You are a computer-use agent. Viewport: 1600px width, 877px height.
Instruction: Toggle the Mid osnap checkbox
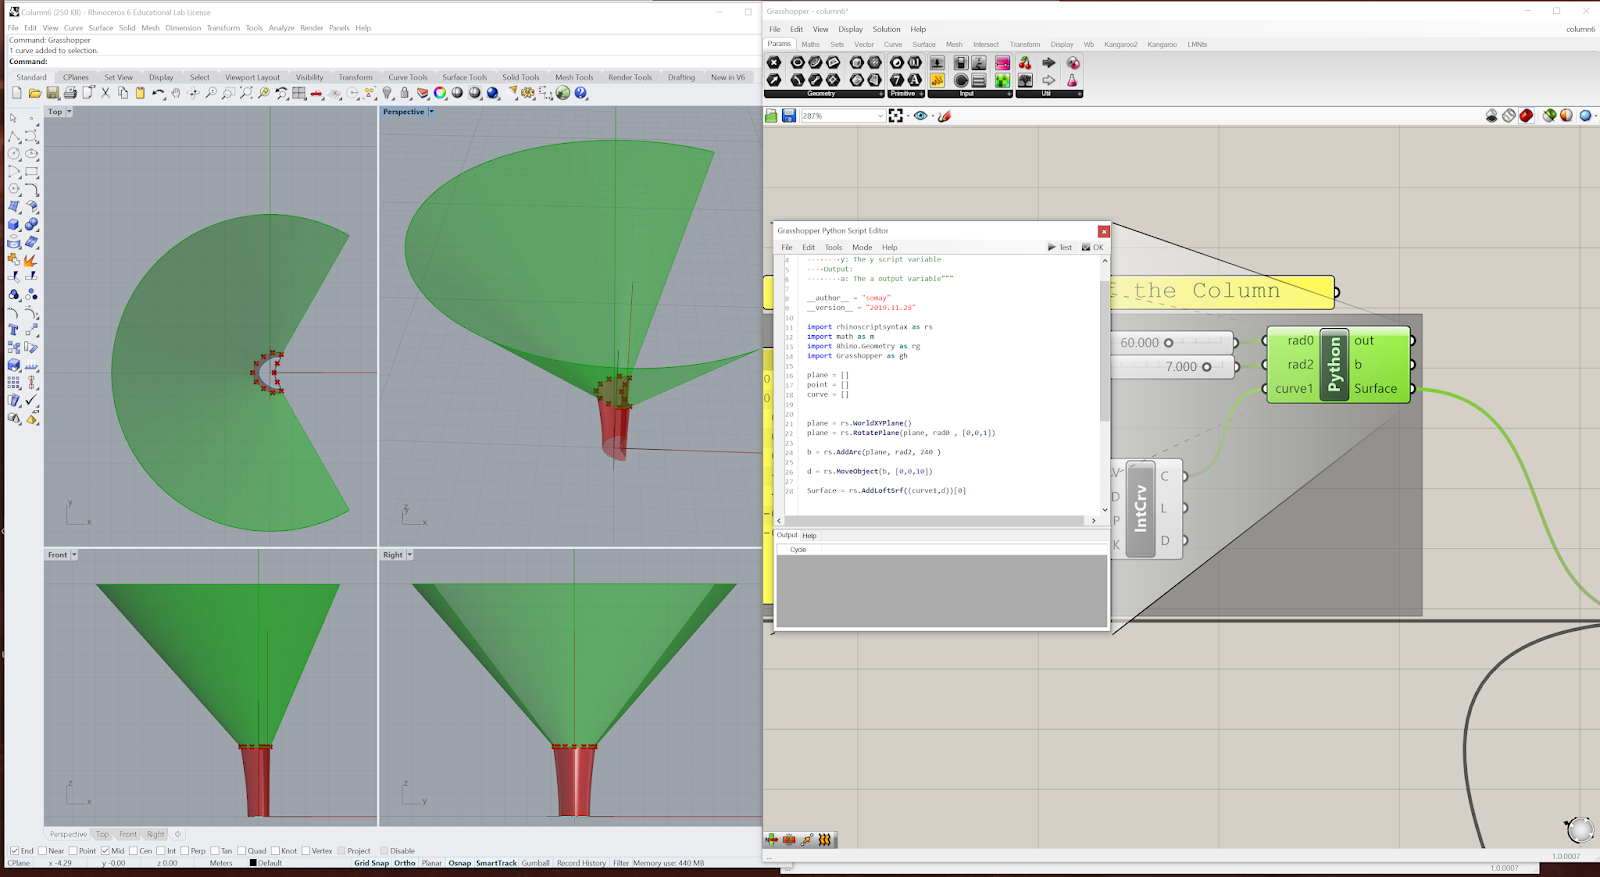point(105,851)
